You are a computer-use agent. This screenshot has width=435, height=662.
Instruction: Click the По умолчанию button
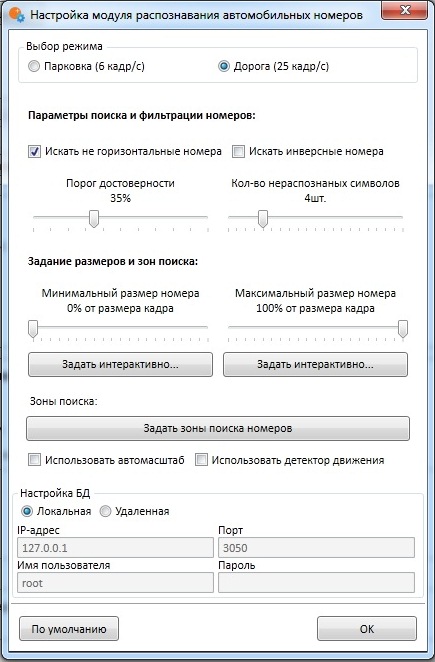click(69, 629)
